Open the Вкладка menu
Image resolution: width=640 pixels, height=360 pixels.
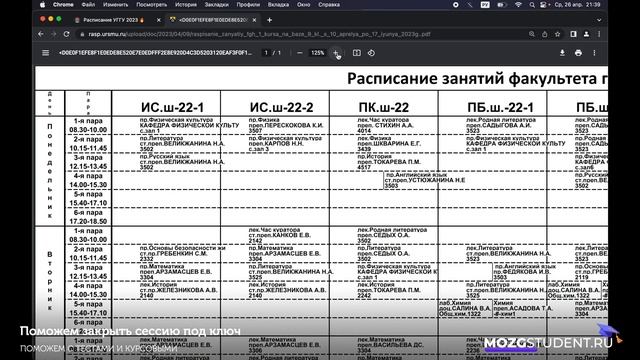278,5
